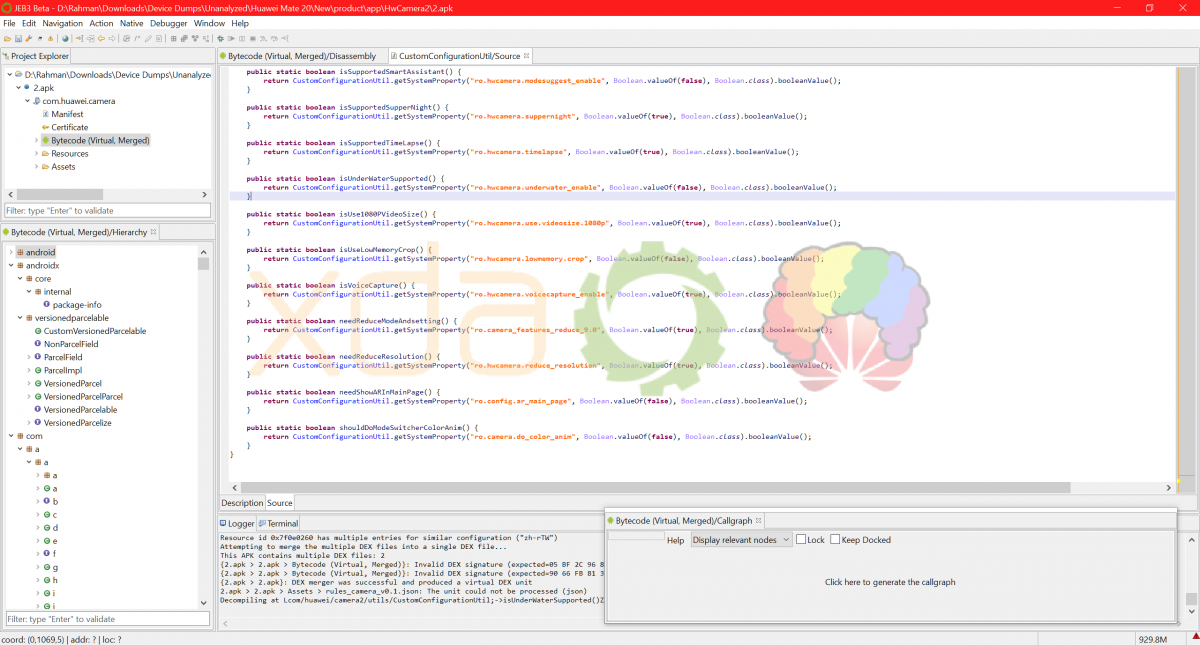Expand the android package node

(x=10, y=252)
